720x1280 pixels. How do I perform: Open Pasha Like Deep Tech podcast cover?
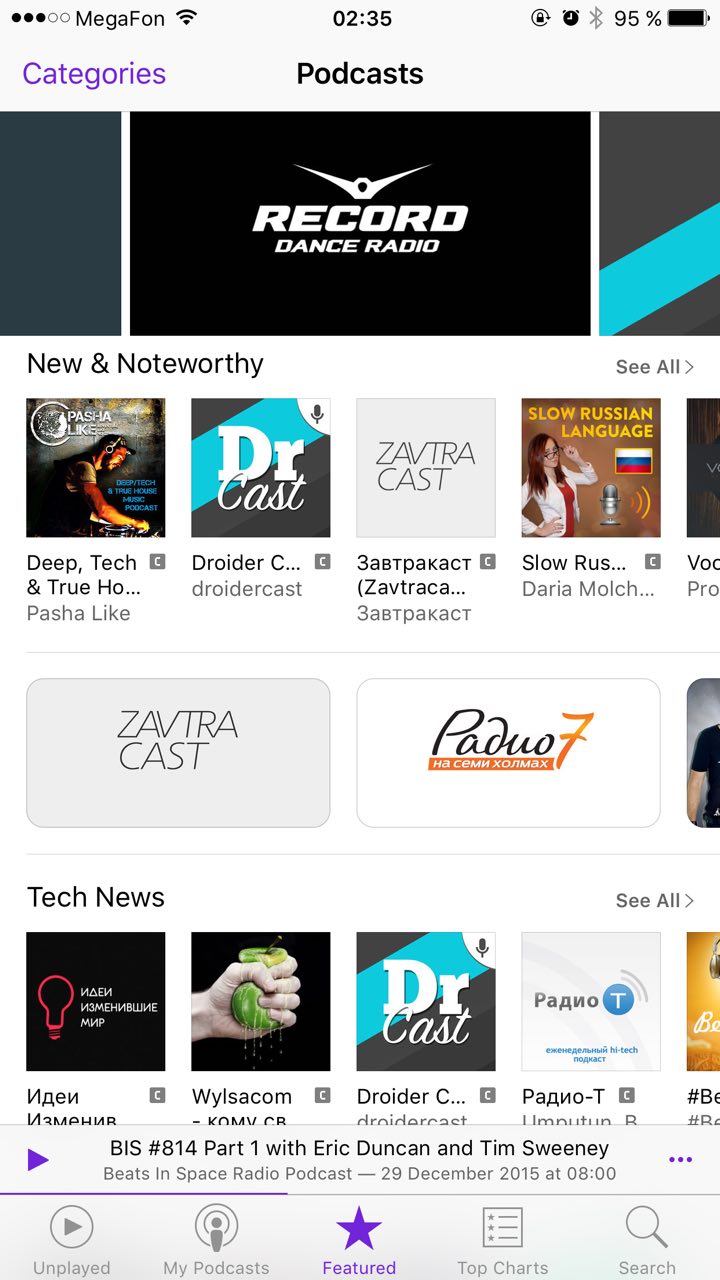click(x=96, y=468)
